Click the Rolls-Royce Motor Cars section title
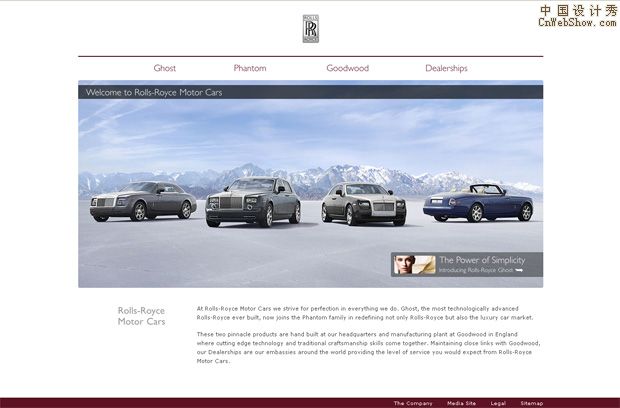620x408 pixels. (141, 316)
